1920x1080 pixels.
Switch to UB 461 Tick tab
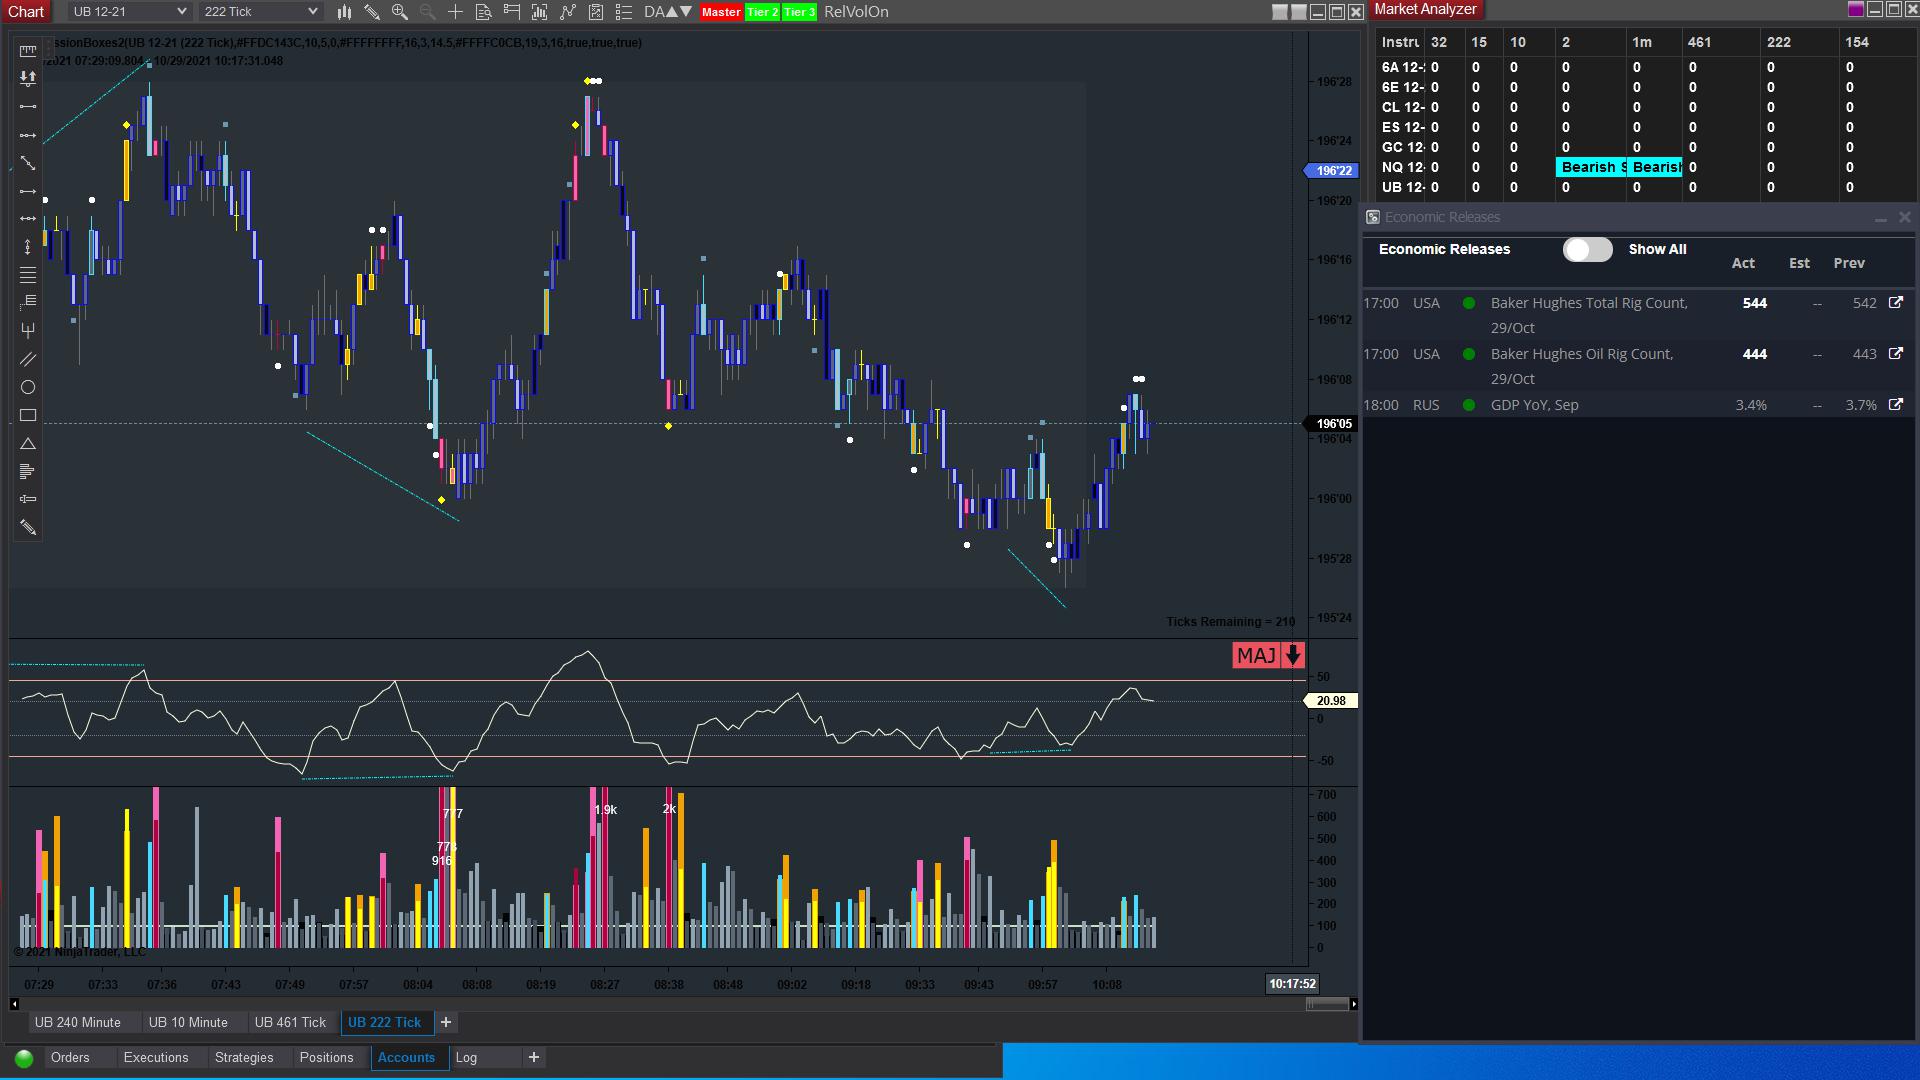(x=290, y=1022)
